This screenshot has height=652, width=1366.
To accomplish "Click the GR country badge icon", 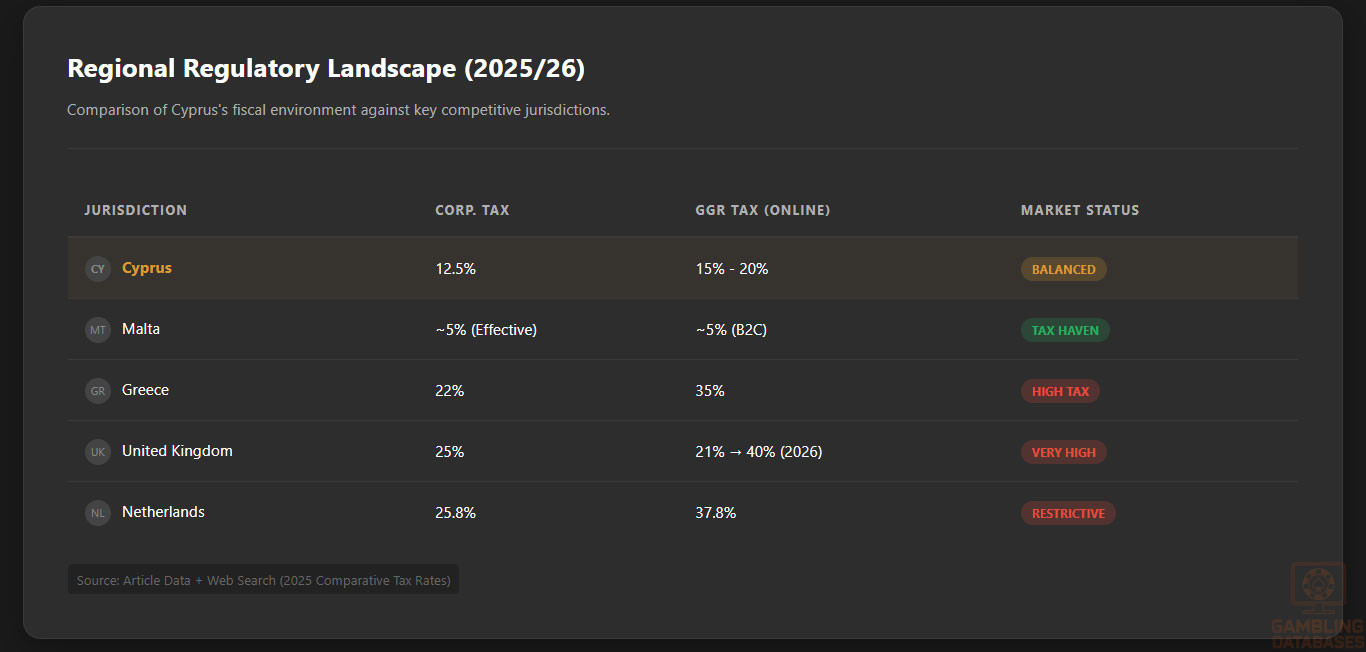I will tap(97, 391).
